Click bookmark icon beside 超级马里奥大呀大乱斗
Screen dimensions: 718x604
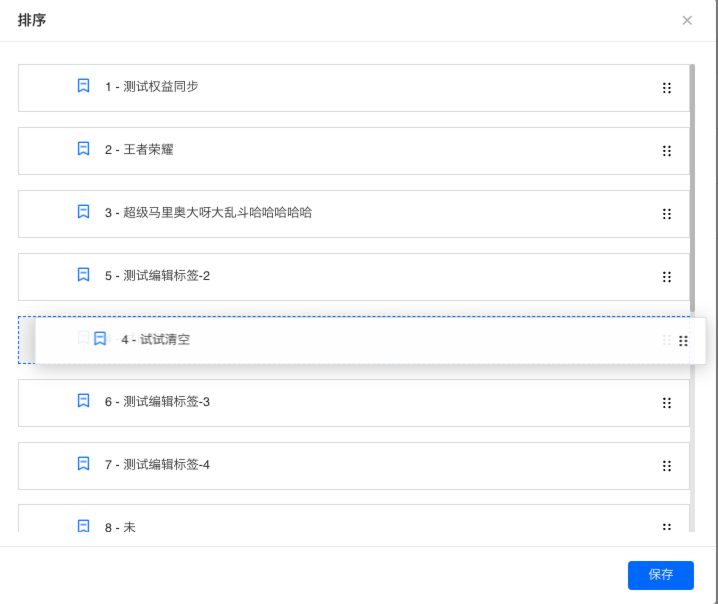tap(83, 212)
